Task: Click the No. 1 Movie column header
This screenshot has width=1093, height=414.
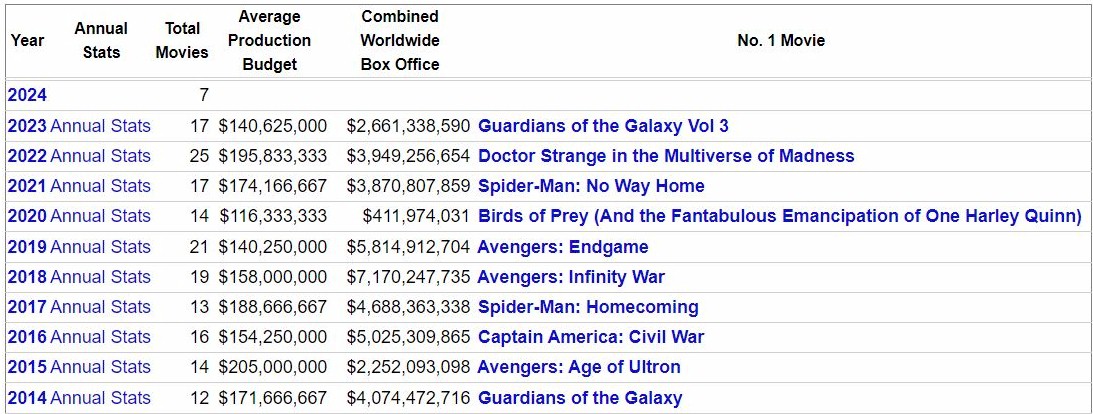Action: pos(780,41)
